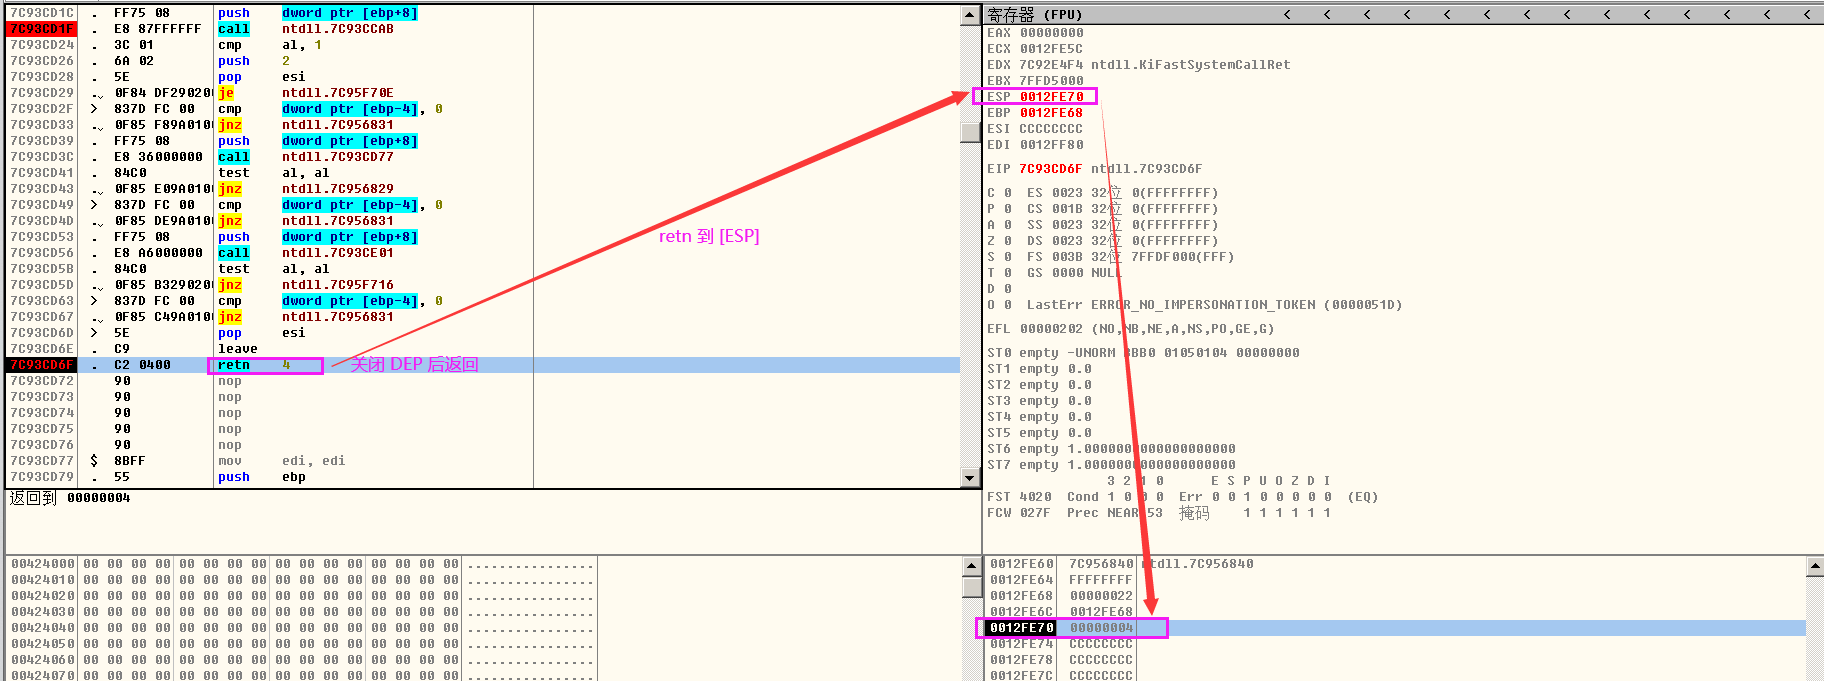
Task: Select the EIP register value 7C93CD6F
Action: pos(1051,169)
